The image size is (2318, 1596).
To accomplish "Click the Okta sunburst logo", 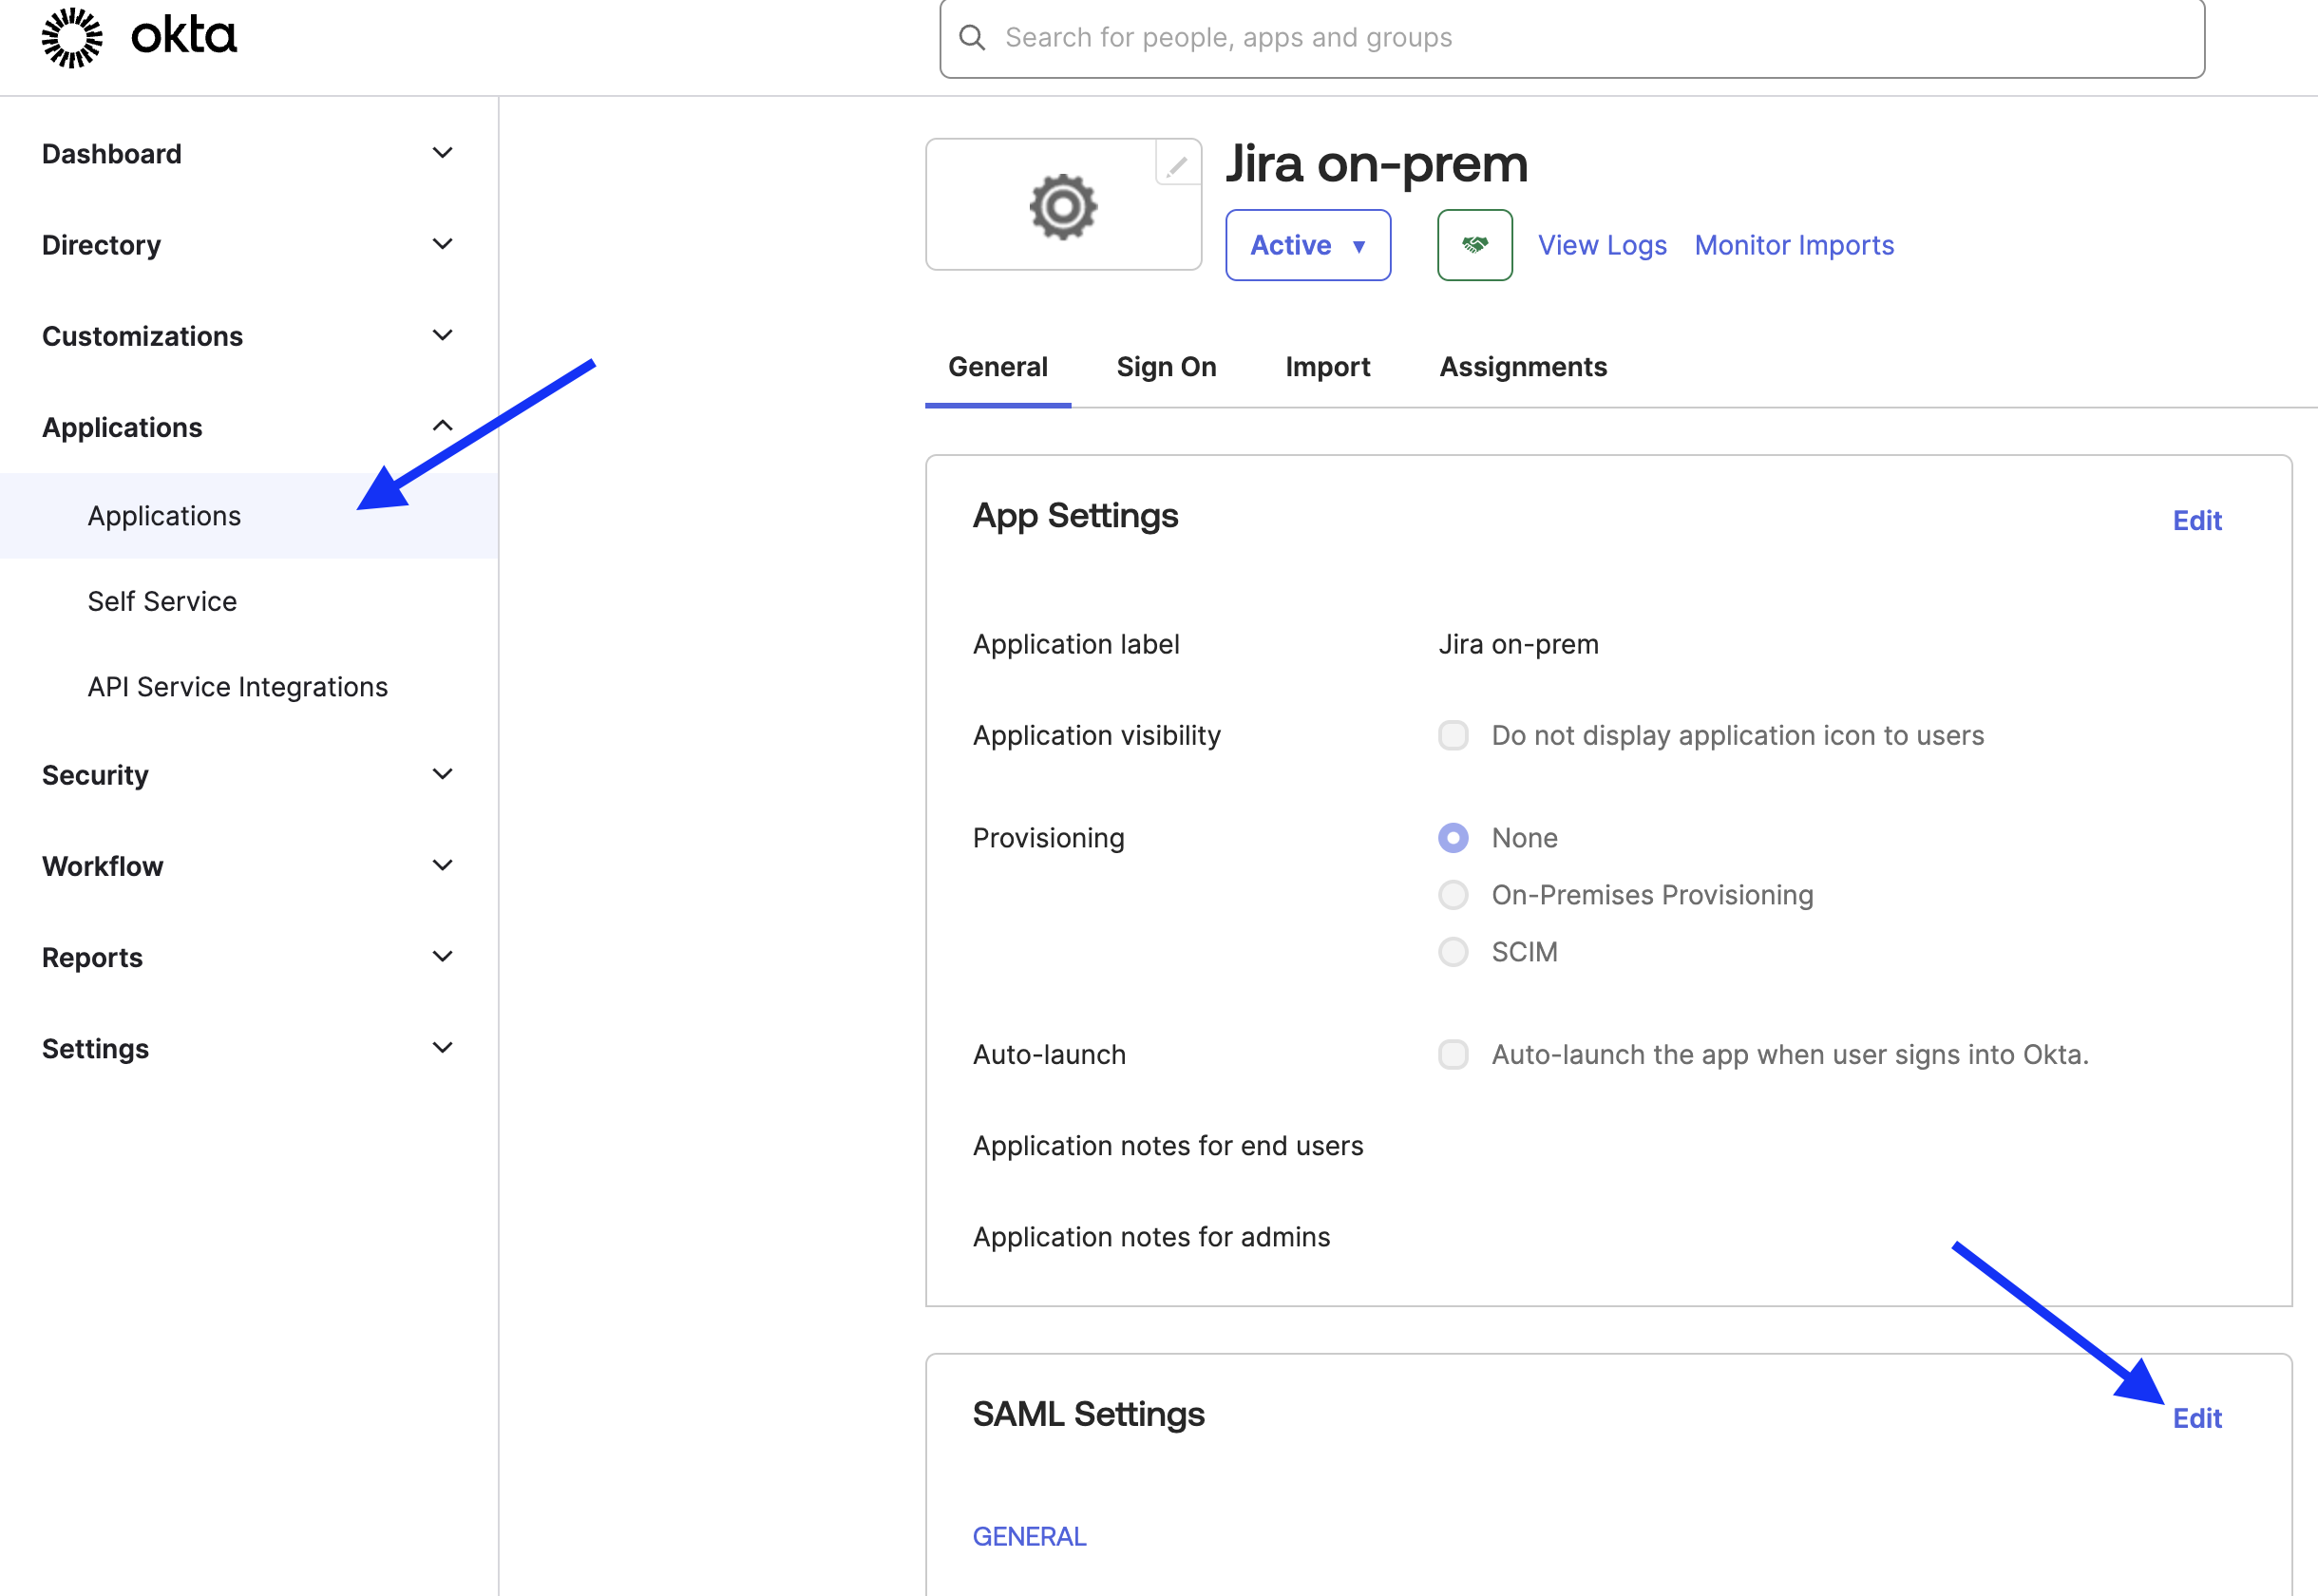I will 72,37.
